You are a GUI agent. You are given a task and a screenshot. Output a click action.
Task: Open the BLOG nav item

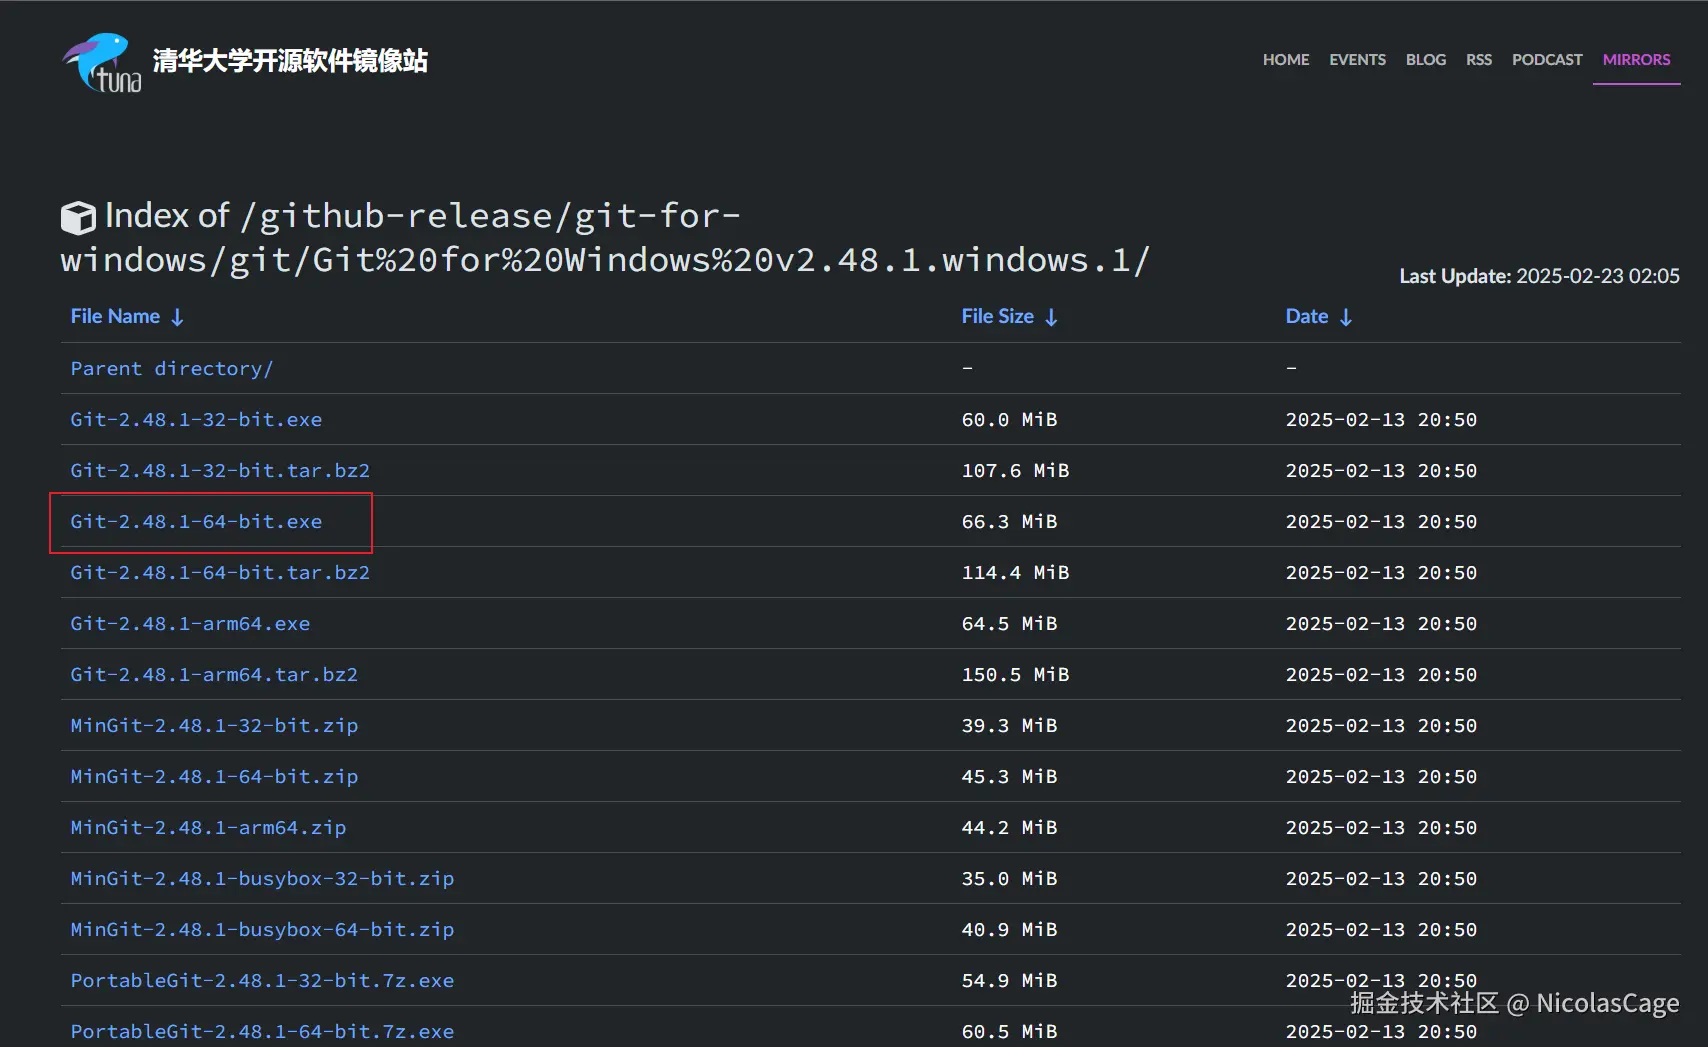[1426, 60]
